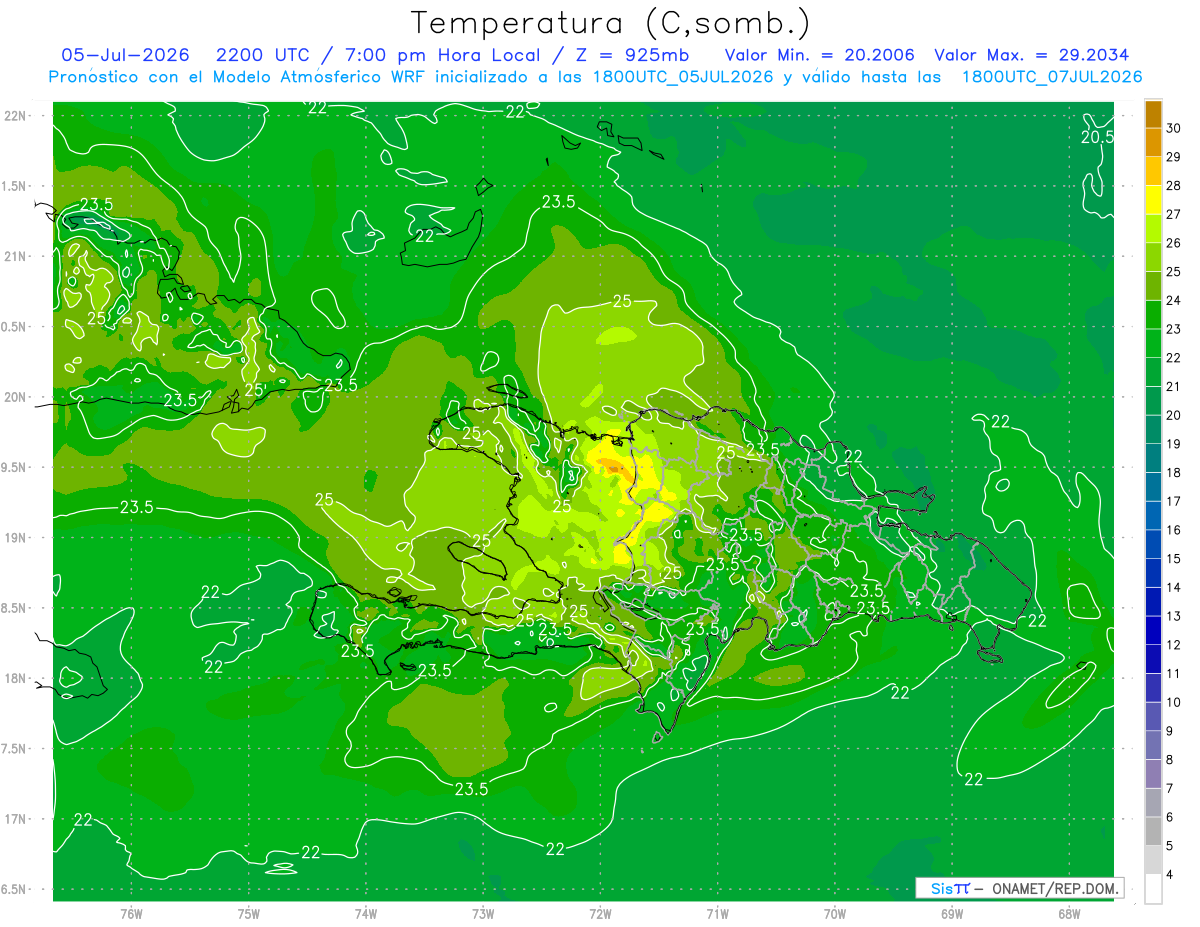Click the "68W" longitude axis label
Image resolution: width=1200 pixels, height=927 pixels.
coord(1069,914)
